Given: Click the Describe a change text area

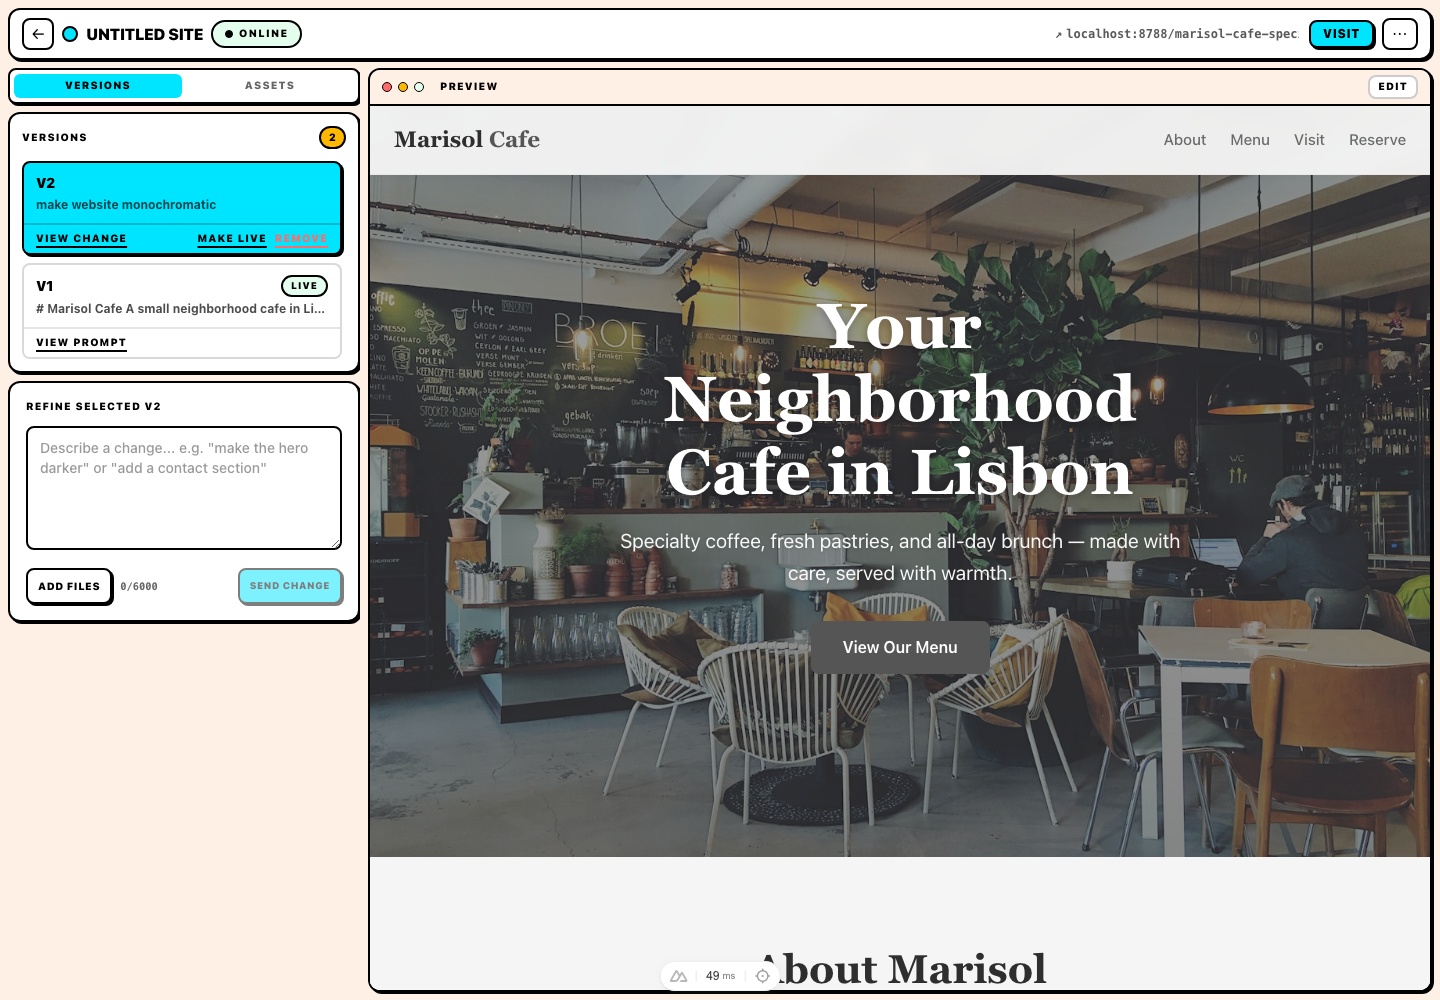Looking at the screenshot, I should pyautogui.click(x=184, y=488).
